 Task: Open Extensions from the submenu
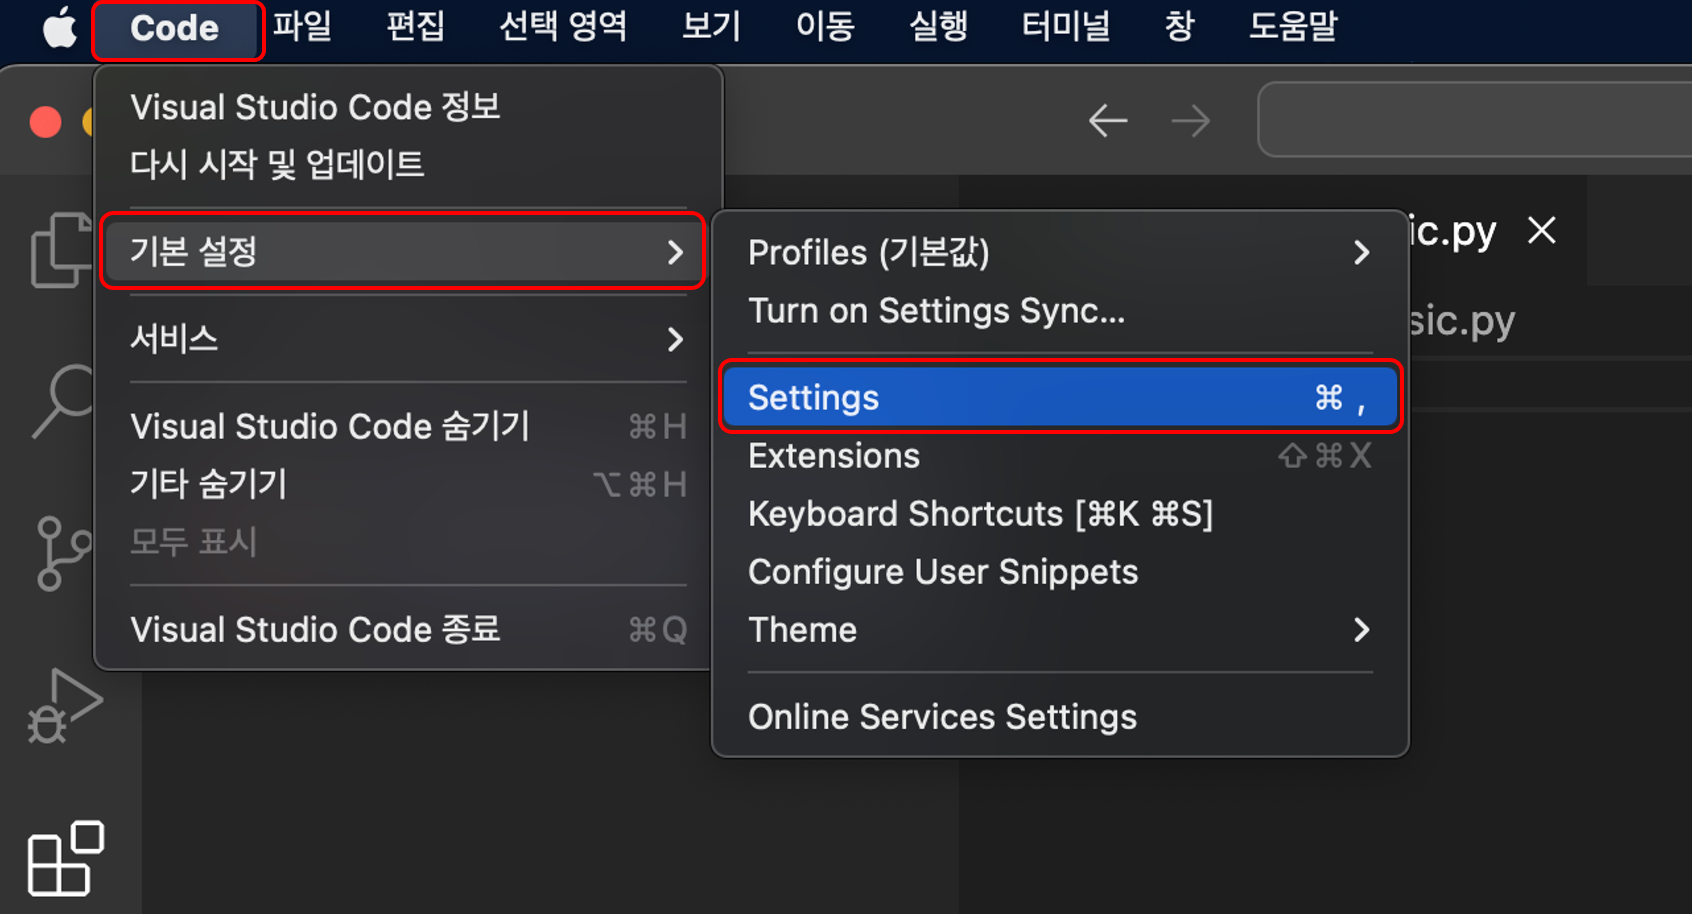click(x=1060, y=456)
